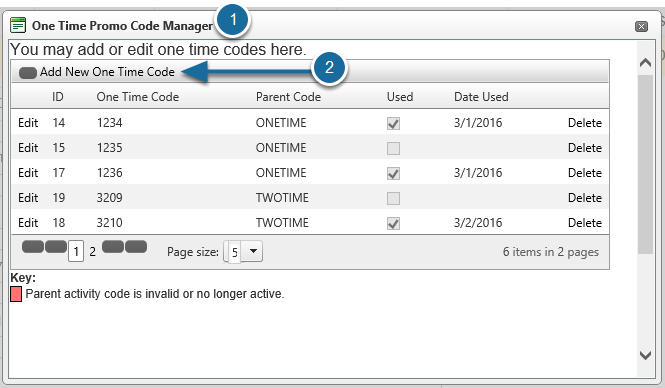Select page 1 in the pager

(76, 251)
